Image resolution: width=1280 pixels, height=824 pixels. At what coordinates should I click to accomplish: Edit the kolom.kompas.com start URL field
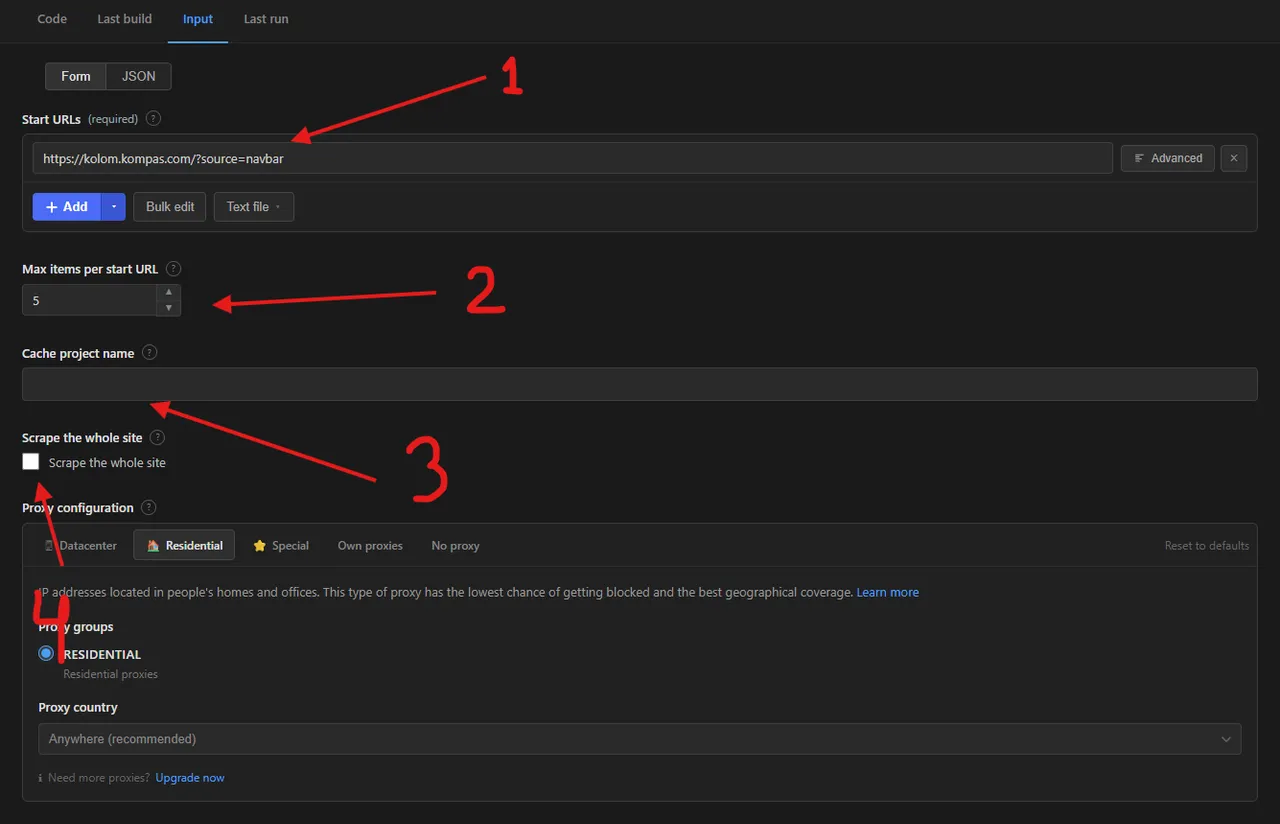click(572, 158)
